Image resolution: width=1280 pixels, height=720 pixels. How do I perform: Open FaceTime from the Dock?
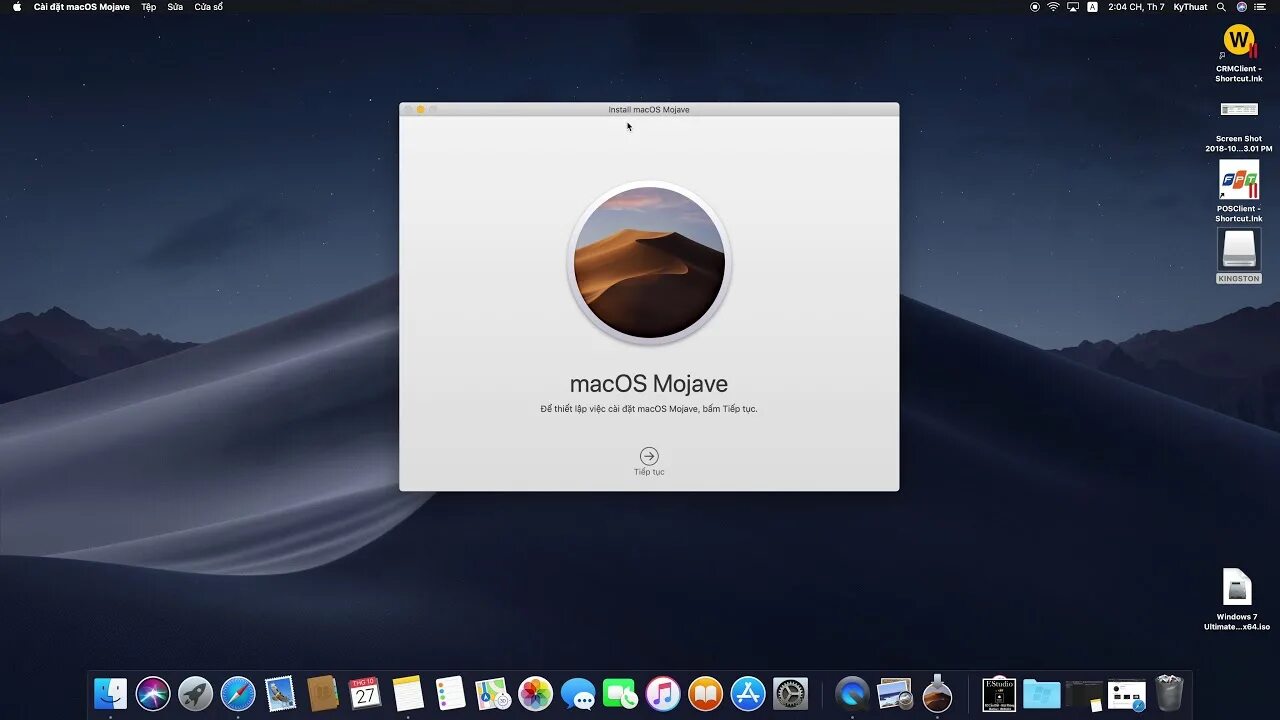click(620, 693)
